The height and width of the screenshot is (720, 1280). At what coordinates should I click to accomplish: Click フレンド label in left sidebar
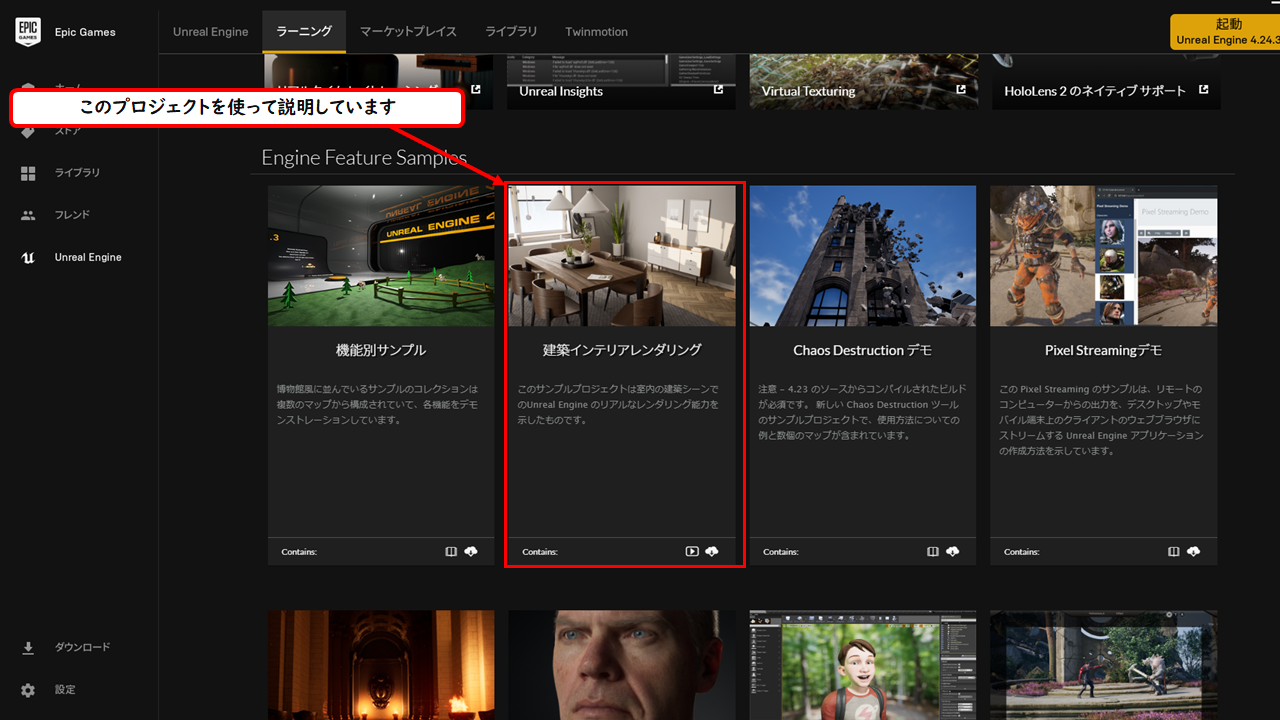tap(72, 215)
